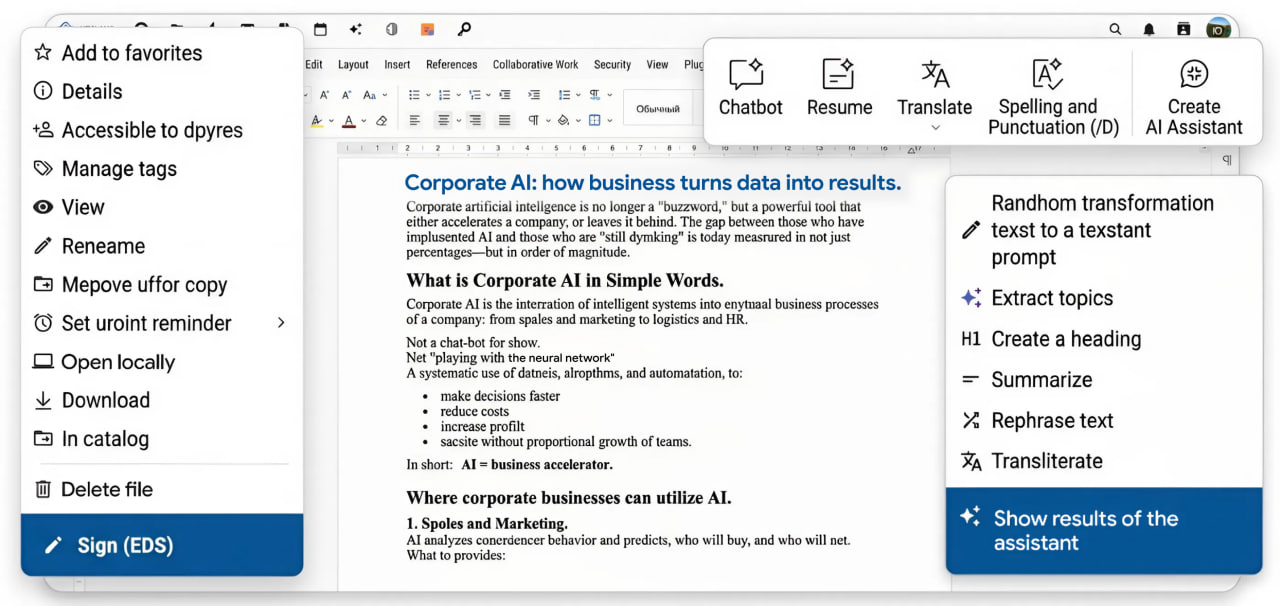Viewport: 1280px width, 606px height.
Task: Select the justify text alignment icon
Action: (x=505, y=121)
